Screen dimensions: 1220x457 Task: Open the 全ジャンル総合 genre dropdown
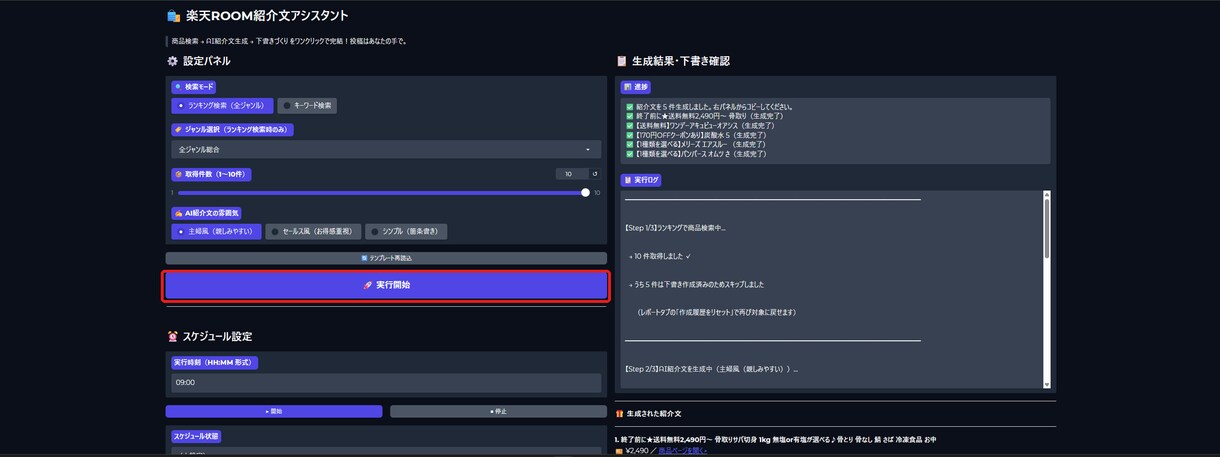(x=386, y=149)
